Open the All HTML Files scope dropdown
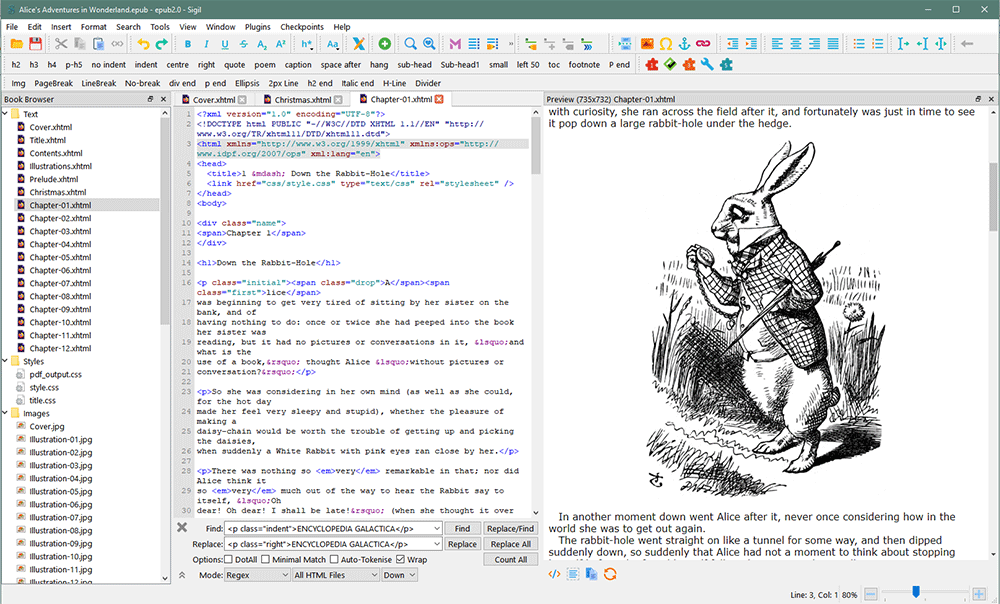 coord(334,575)
